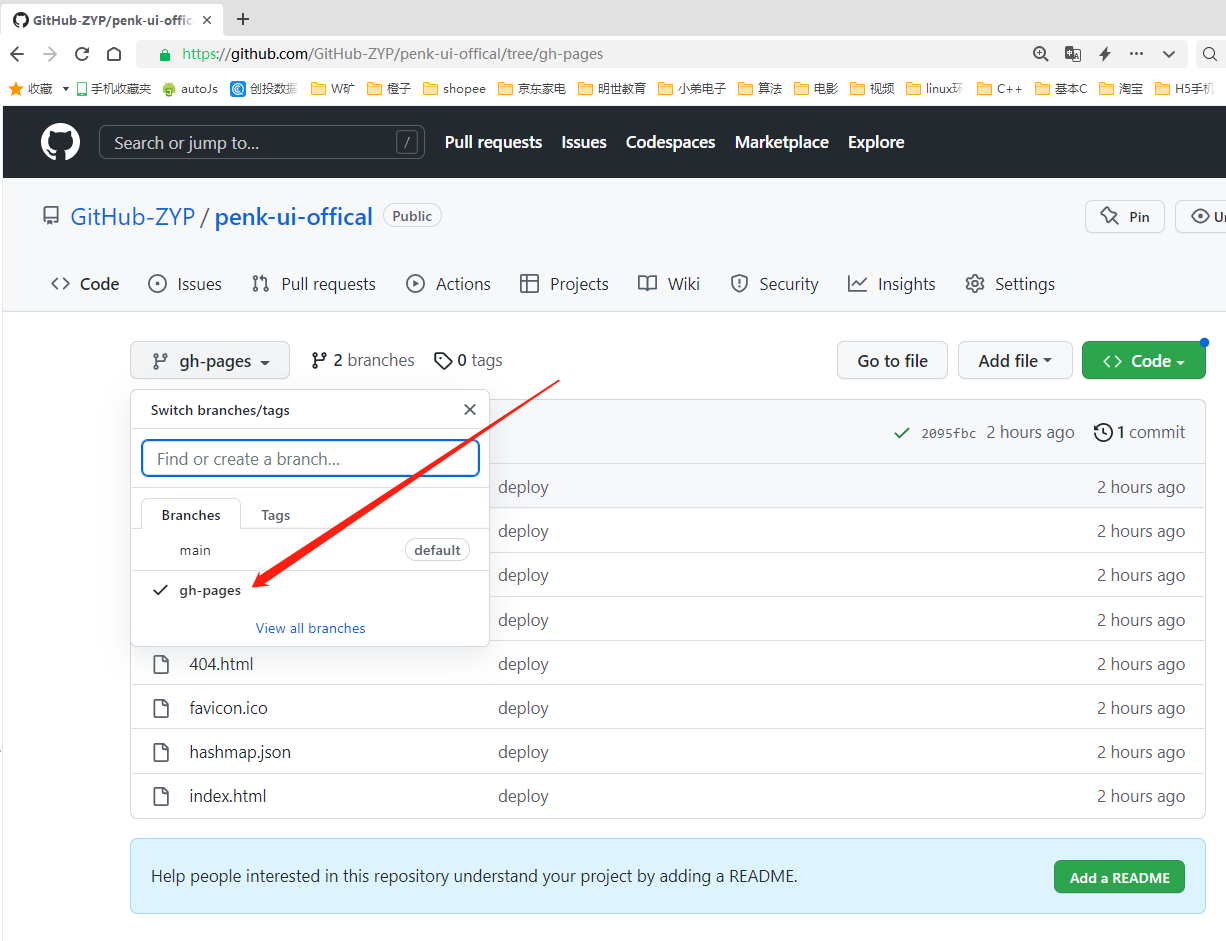Image resolution: width=1226 pixels, height=941 pixels.
Task: Open the shopee bookmark folder
Action: pos(454,88)
